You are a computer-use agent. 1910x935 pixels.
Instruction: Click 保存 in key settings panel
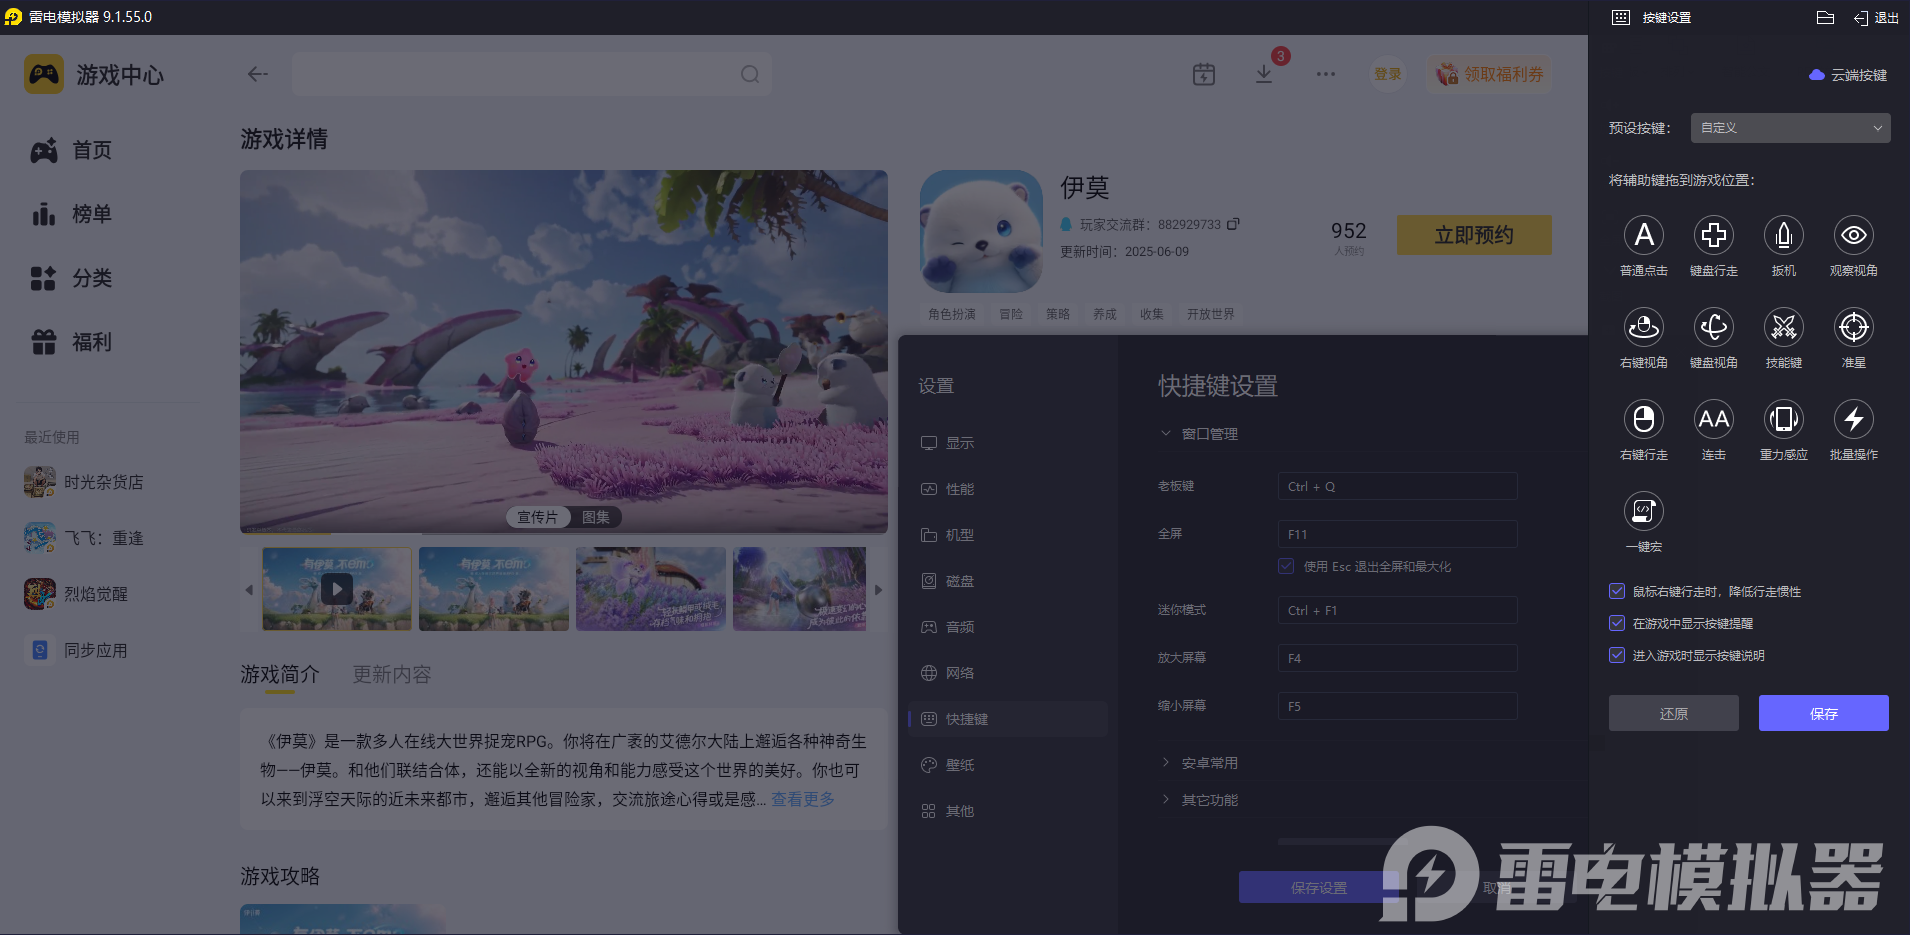click(1824, 713)
